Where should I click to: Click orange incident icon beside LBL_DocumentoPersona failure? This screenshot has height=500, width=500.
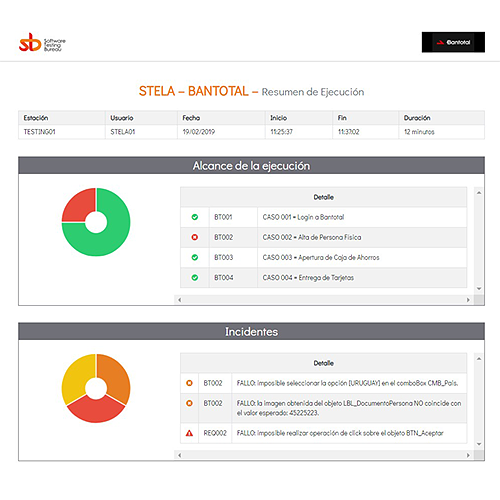pos(189,403)
